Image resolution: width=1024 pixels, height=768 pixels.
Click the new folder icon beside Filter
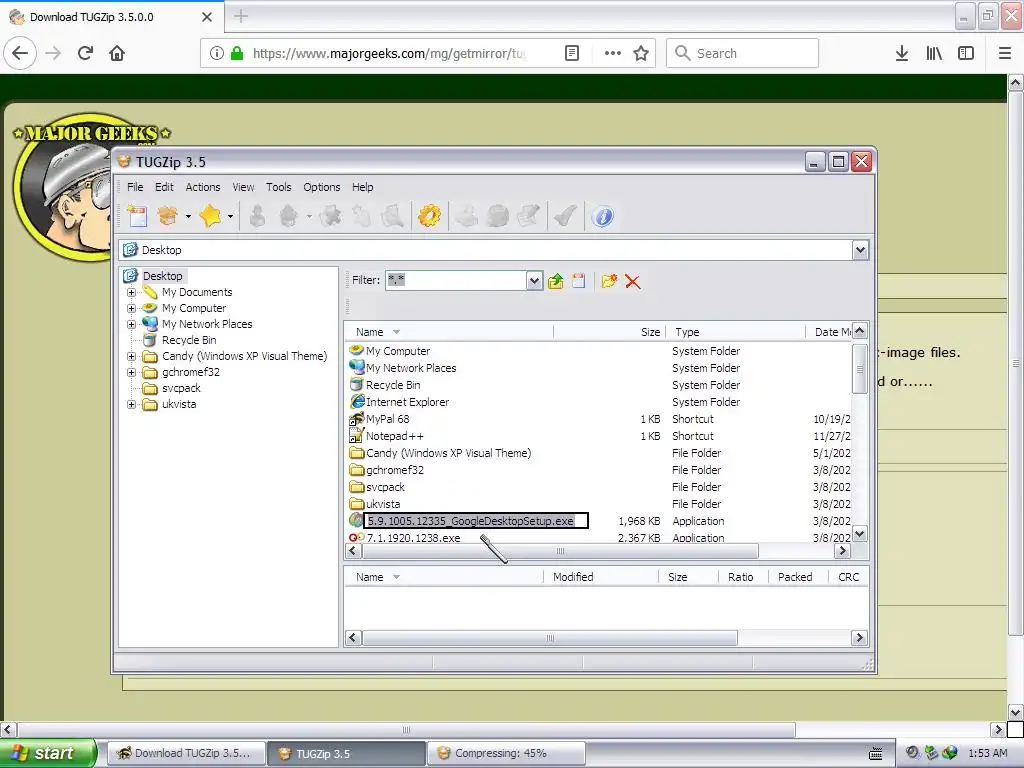[609, 281]
